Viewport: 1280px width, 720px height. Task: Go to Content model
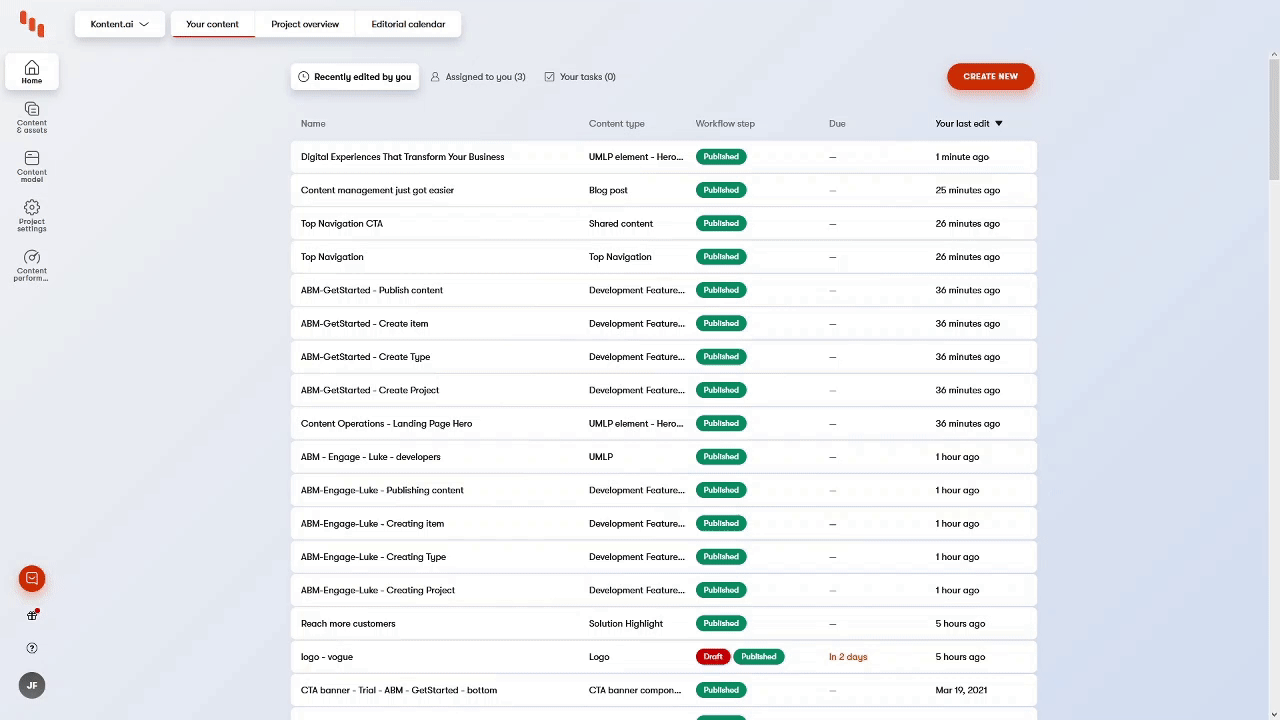32,165
